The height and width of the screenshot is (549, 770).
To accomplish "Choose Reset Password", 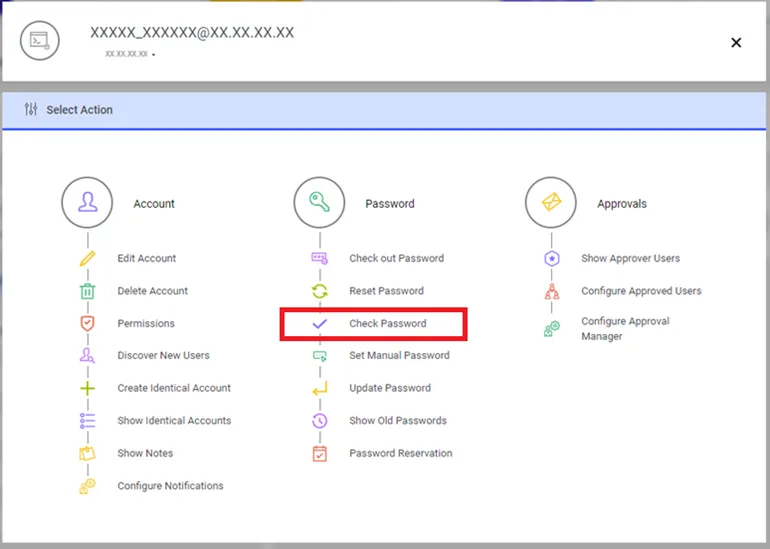I will point(386,291).
